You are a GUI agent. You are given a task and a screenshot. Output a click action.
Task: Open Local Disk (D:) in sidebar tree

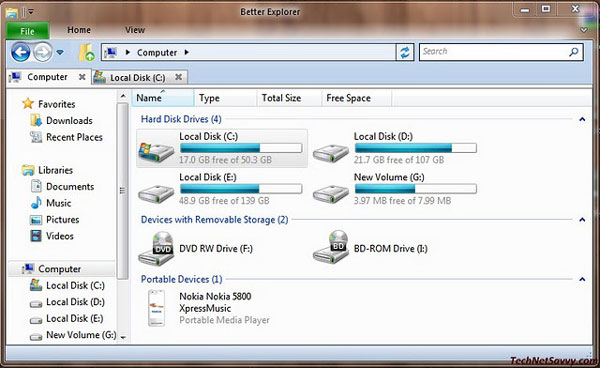(75, 302)
